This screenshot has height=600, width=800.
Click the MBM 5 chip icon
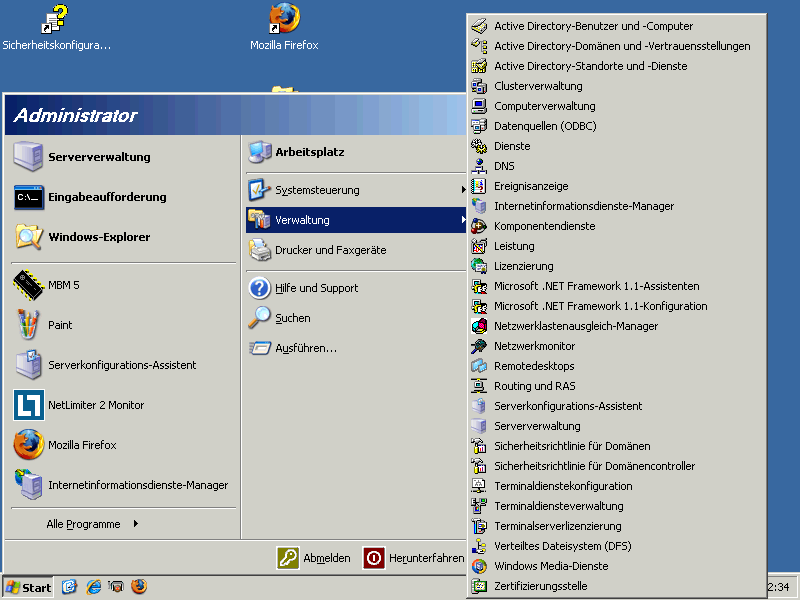29,285
